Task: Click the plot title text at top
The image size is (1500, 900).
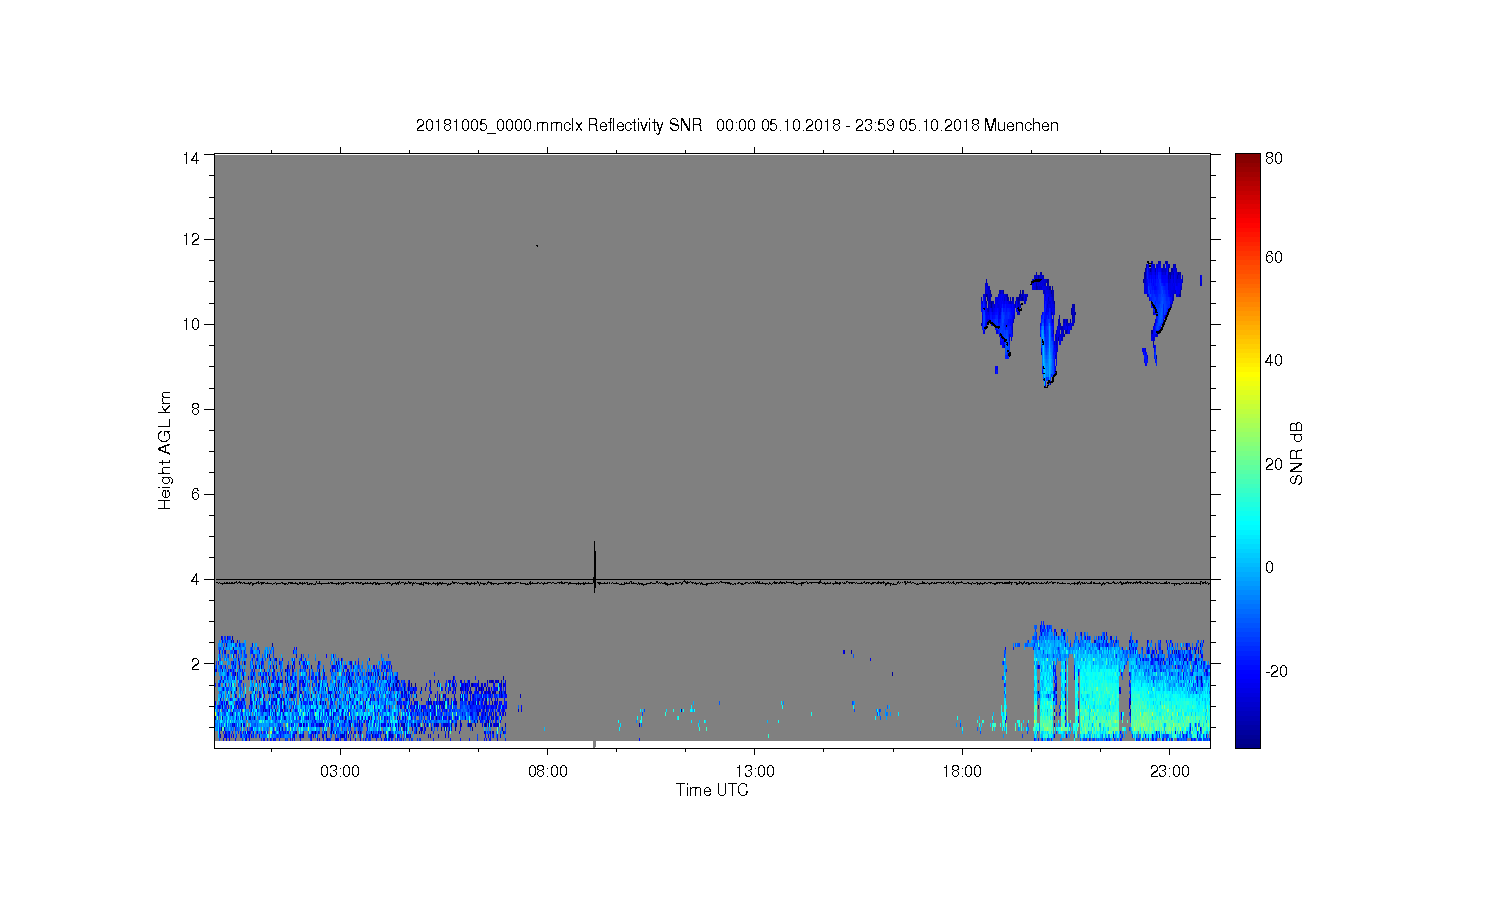Action: (x=737, y=125)
